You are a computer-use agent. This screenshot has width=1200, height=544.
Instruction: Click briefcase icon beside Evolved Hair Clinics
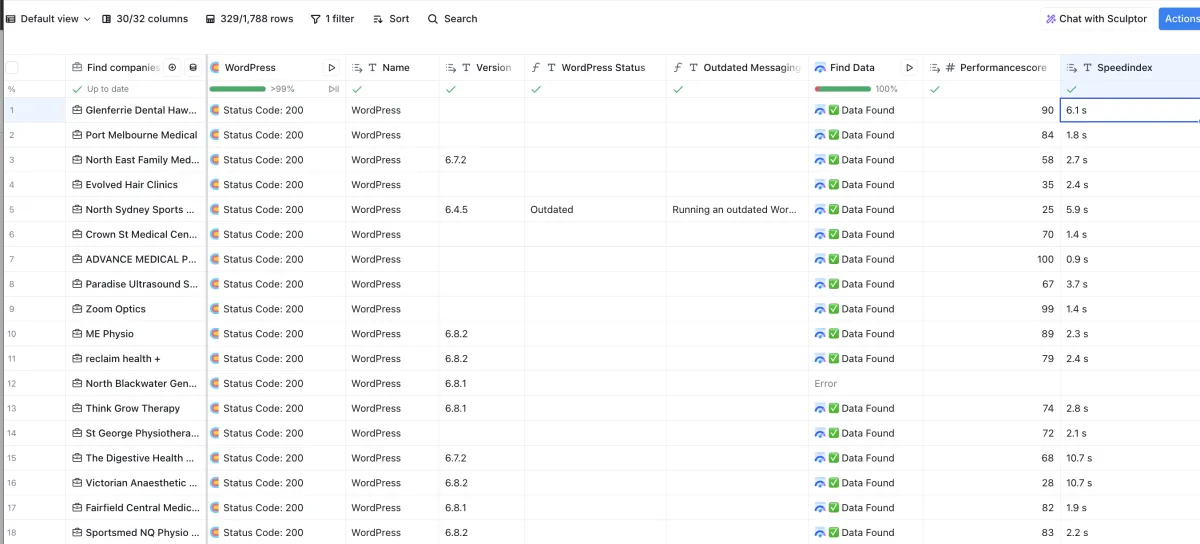tap(77, 185)
